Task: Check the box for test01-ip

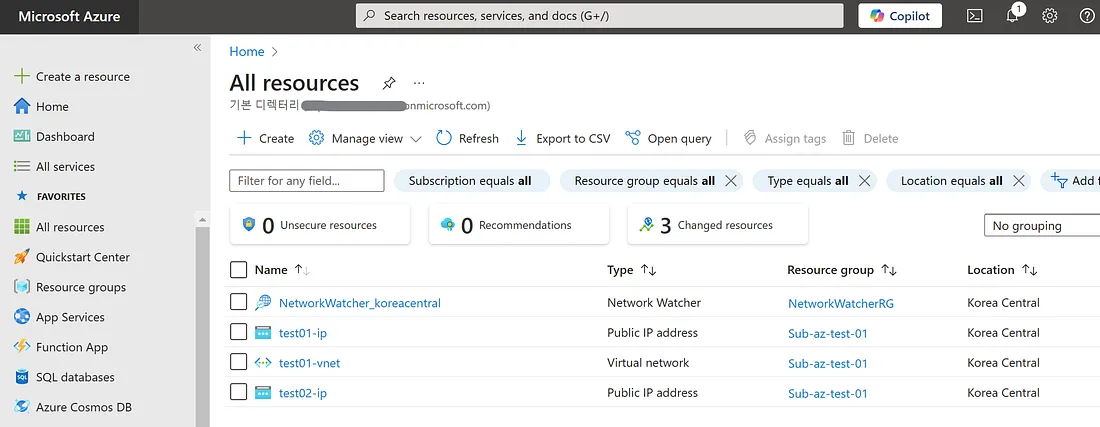Action: (x=238, y=332)
